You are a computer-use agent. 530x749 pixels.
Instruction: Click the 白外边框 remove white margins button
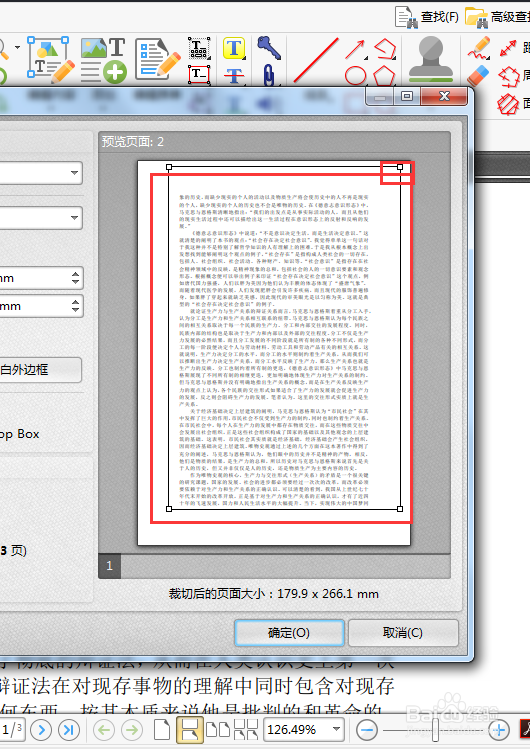(40, 369)
